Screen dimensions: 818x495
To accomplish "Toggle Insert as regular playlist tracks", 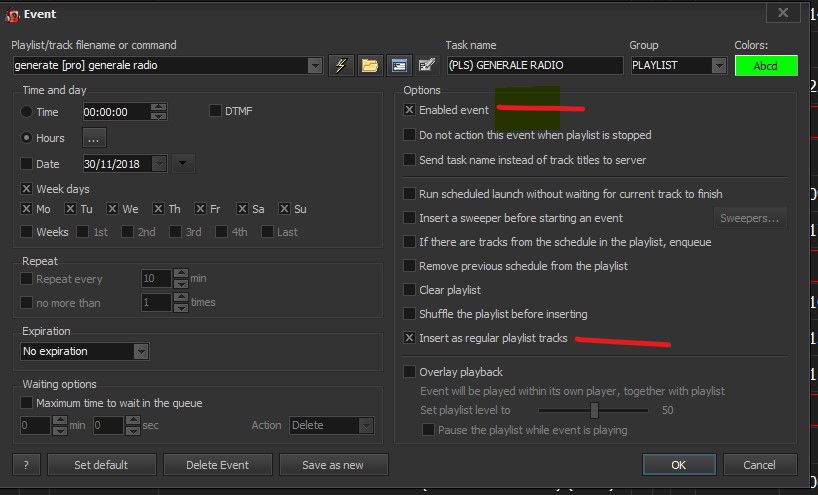I will (x=410, y=337).
